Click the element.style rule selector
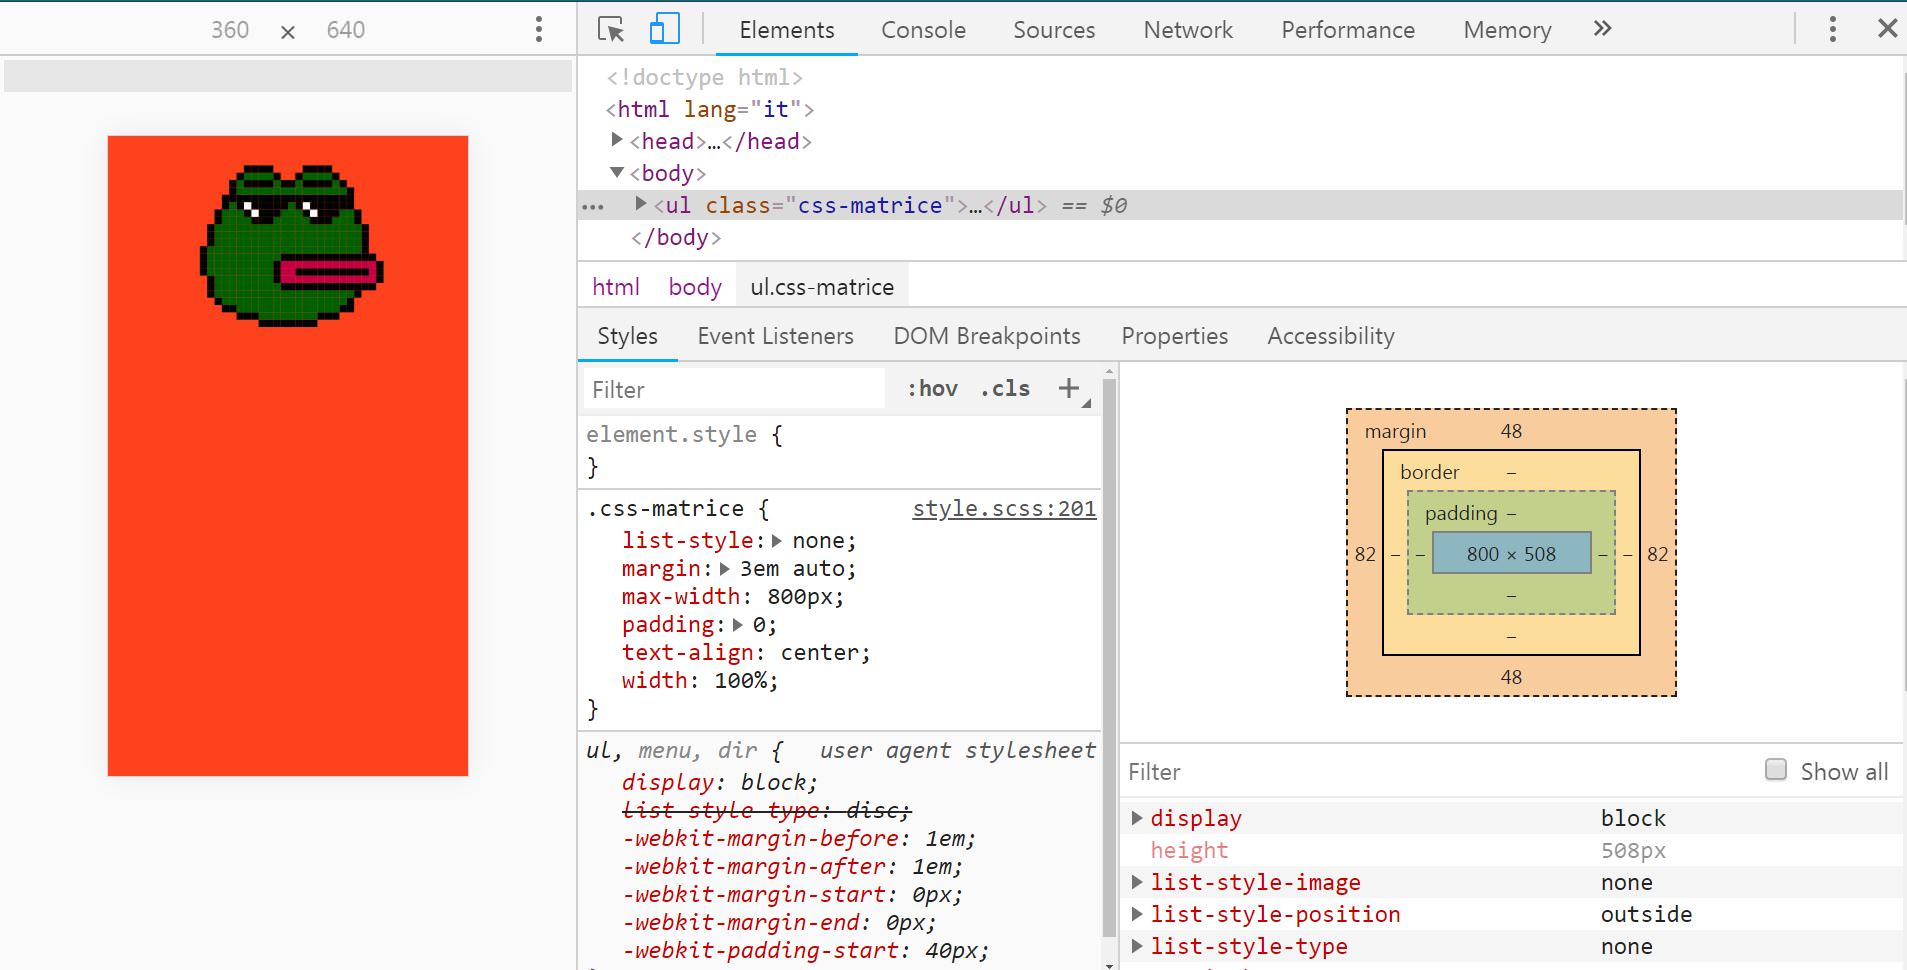 (671, 434)
